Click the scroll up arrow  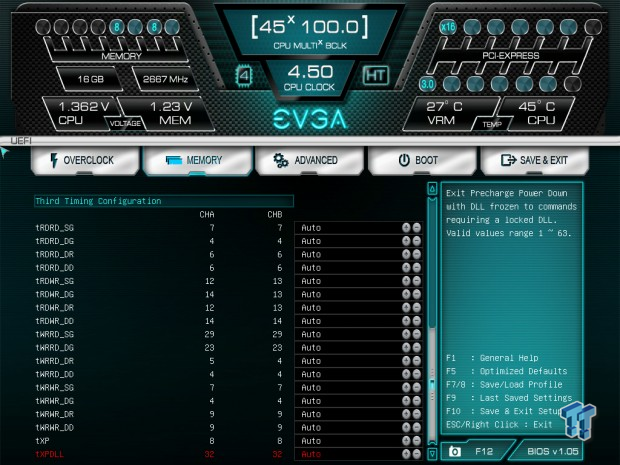click(432, 189)
